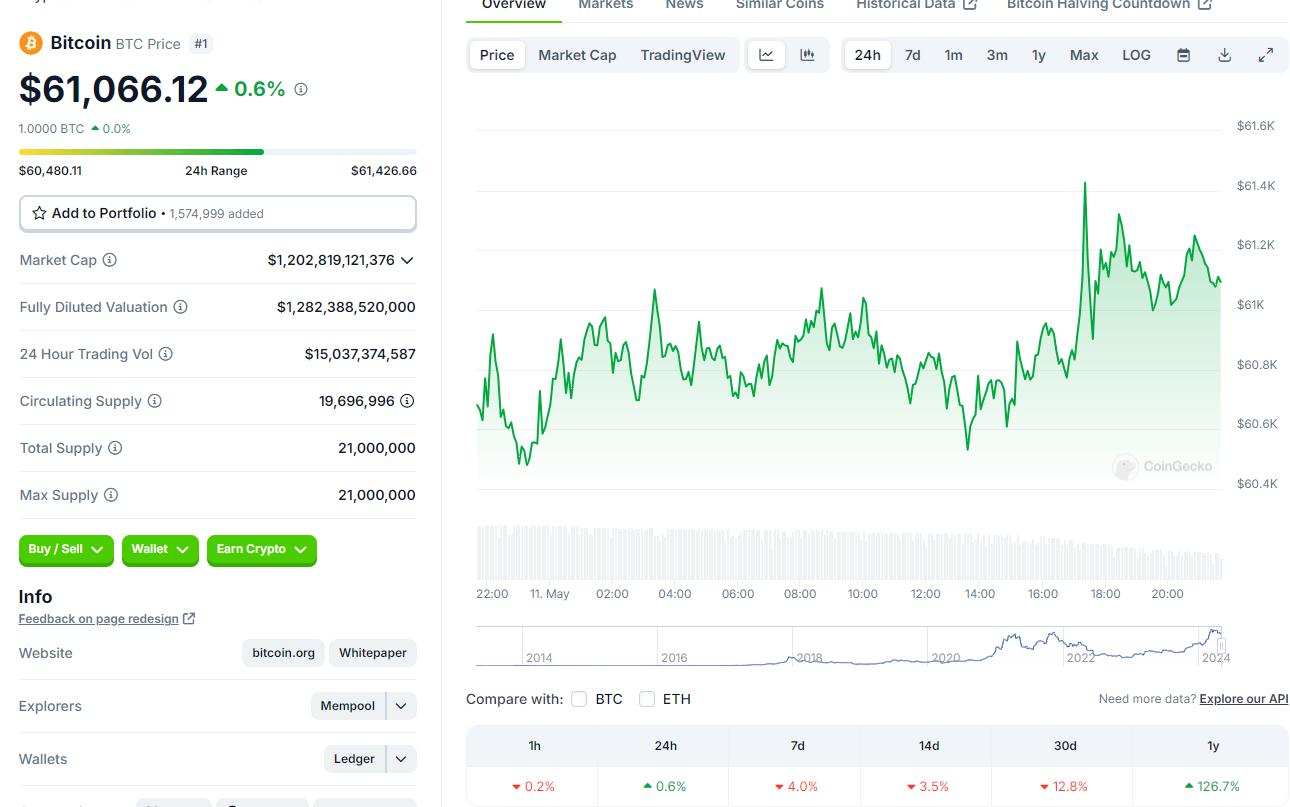The image size is (1290, 807).
Task: Click external link icon beside Feedback on page redesign
Action: point(189,619)
